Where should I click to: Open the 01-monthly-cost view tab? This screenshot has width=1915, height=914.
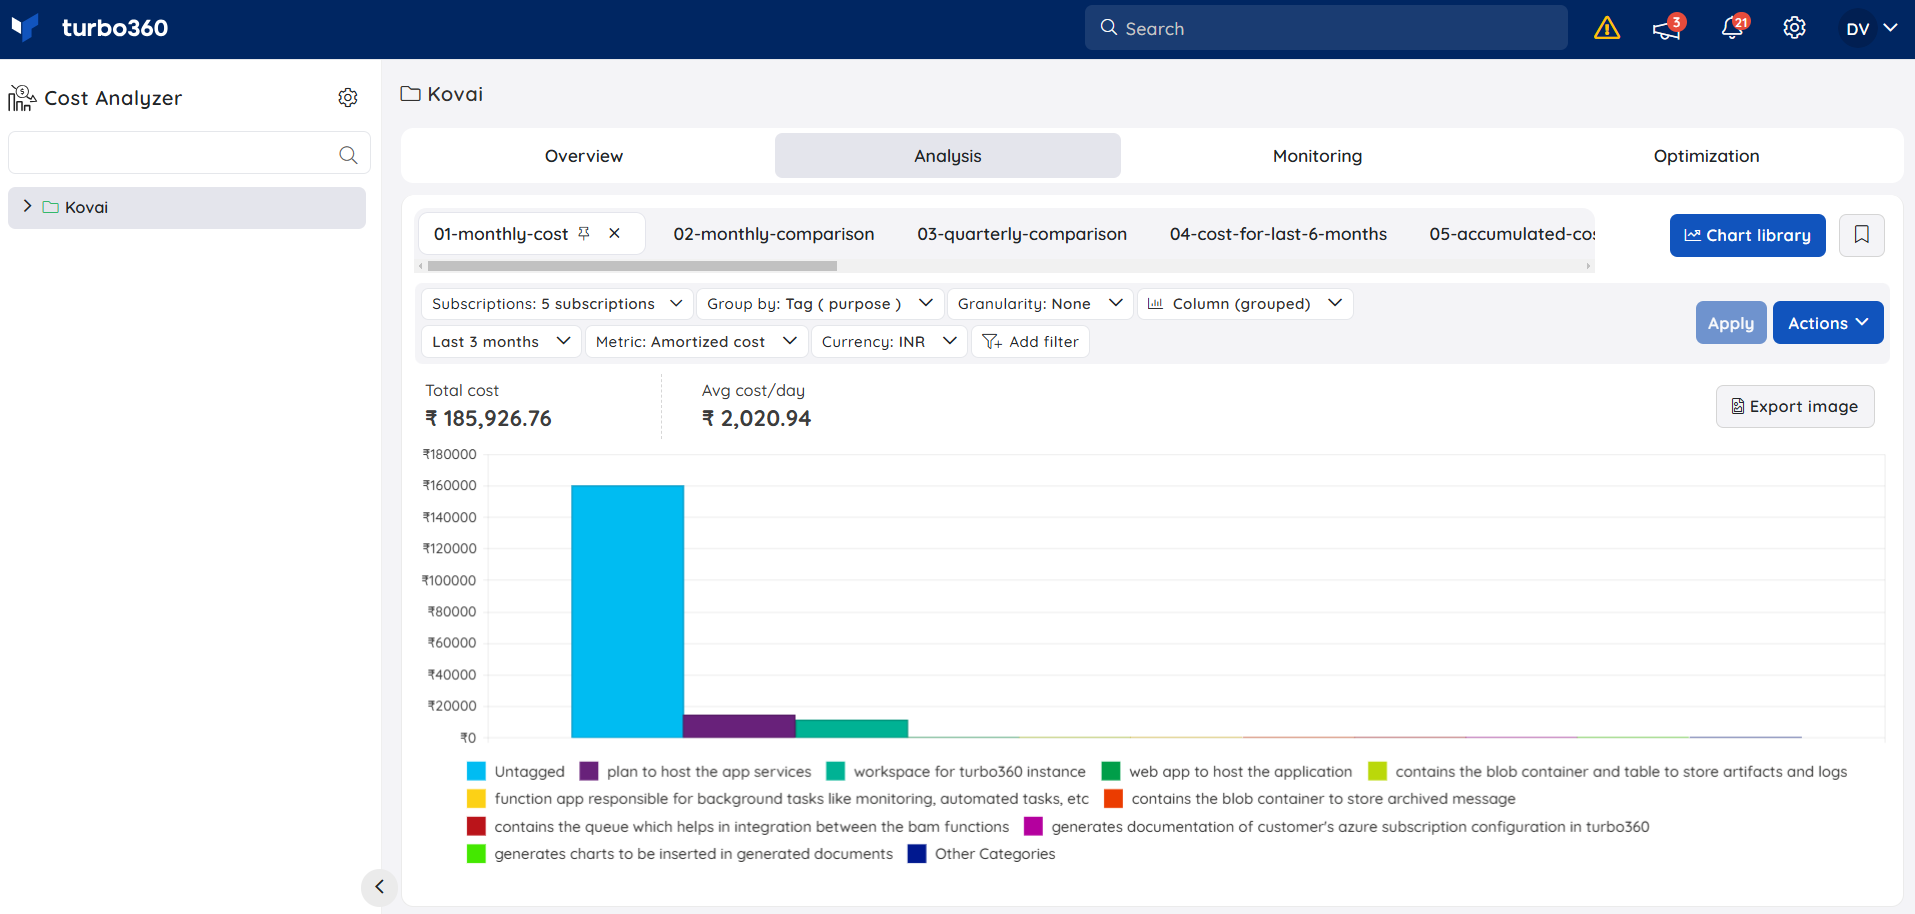501,234
